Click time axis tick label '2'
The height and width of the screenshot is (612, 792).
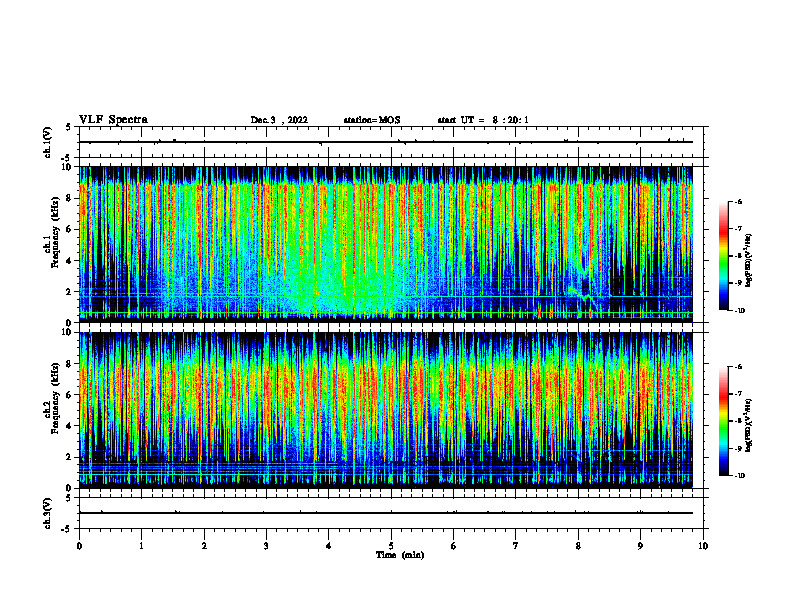point(204,546)
